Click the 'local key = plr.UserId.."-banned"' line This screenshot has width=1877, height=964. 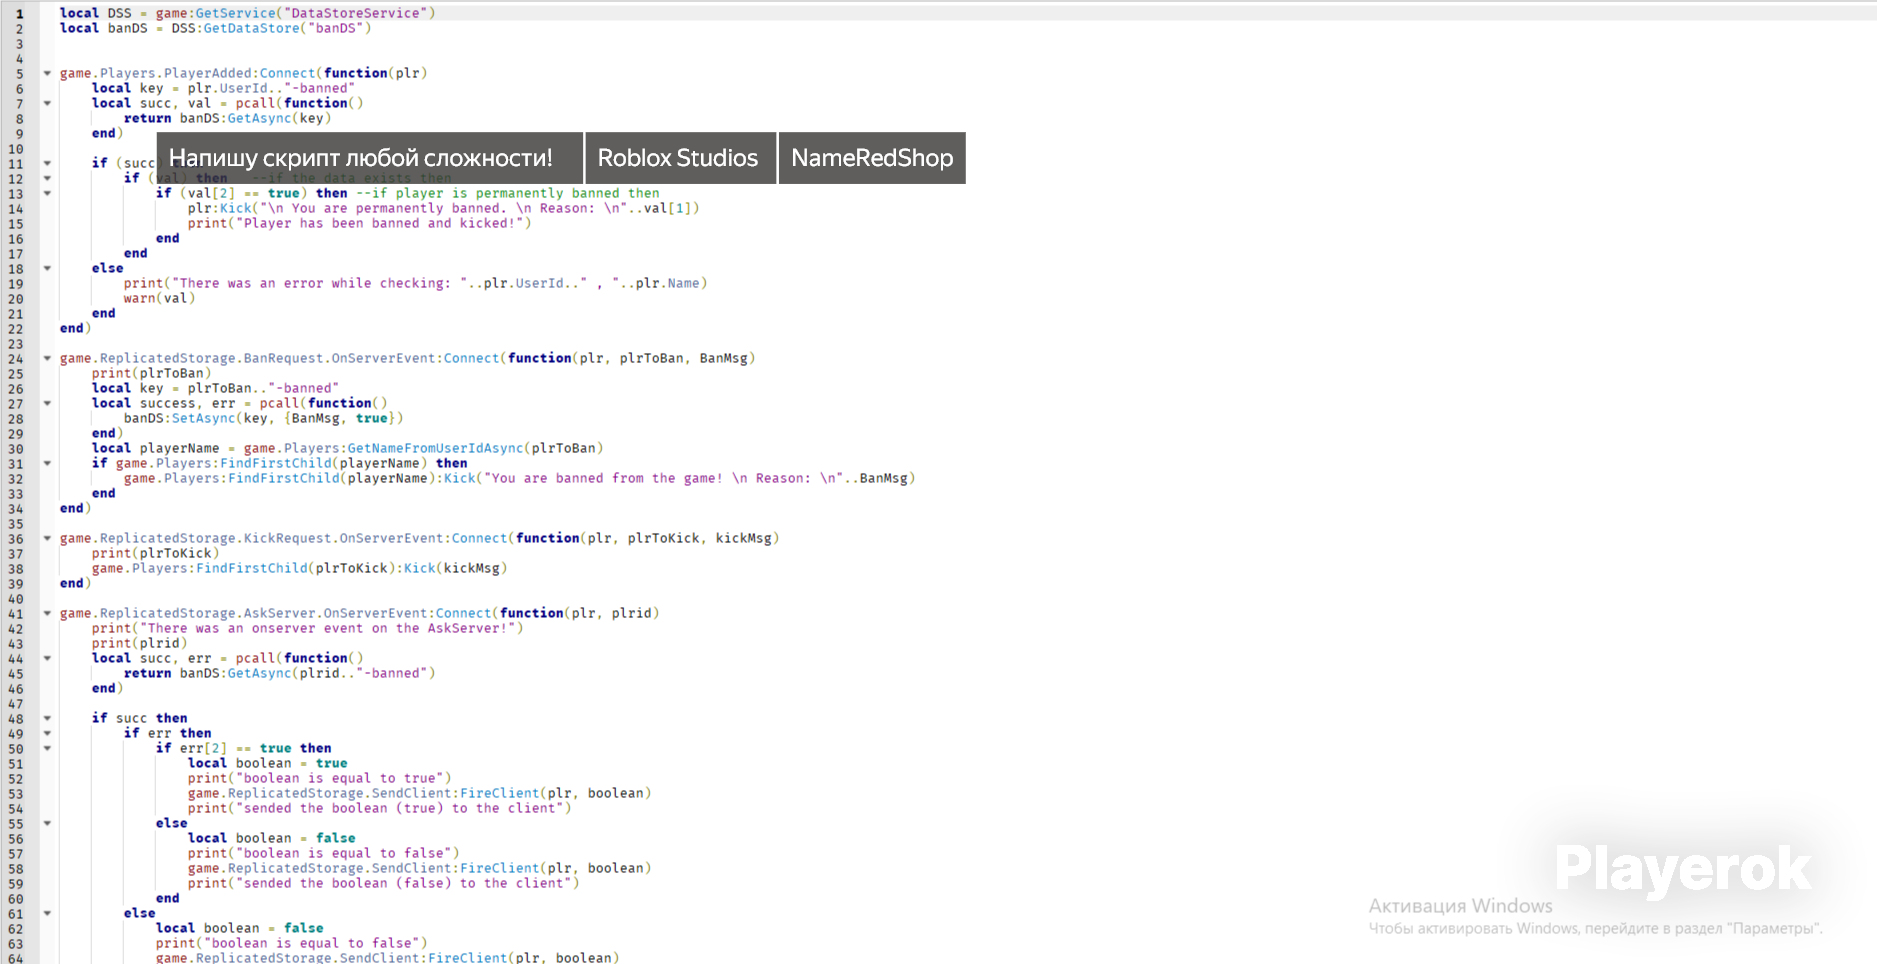click(x=223, y=88)
